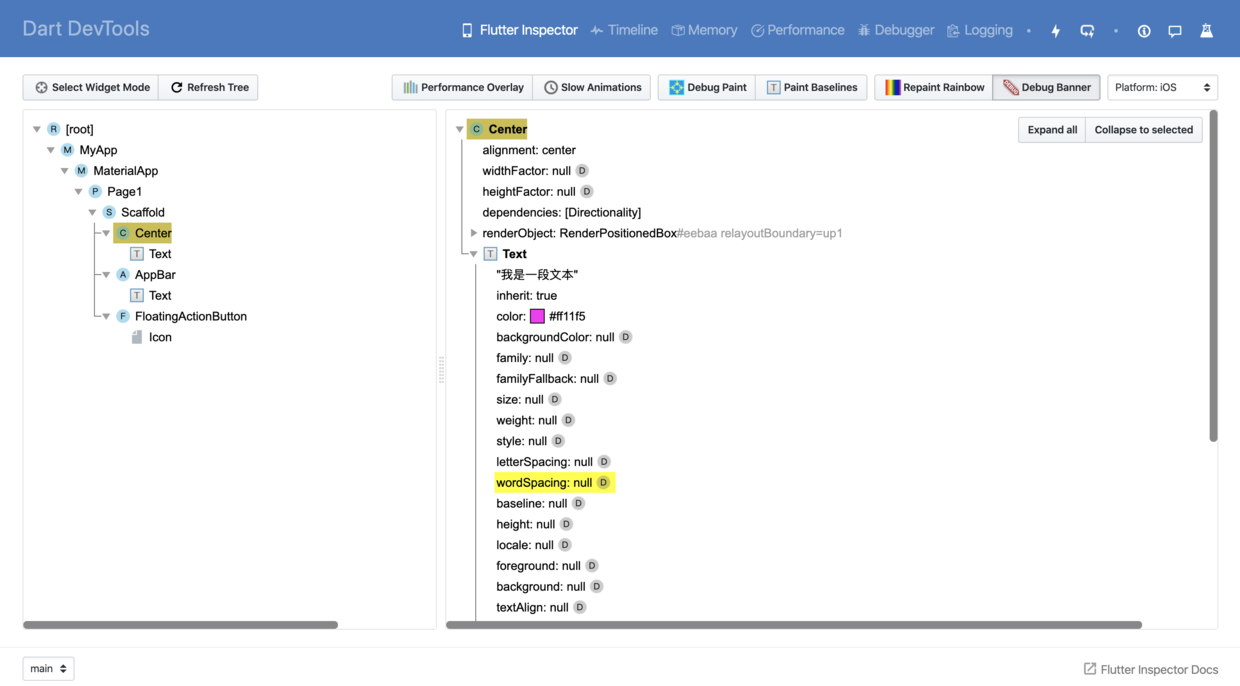Click the T icon of Text under Center
The image size is (1240, 686).
pos(137,254)
